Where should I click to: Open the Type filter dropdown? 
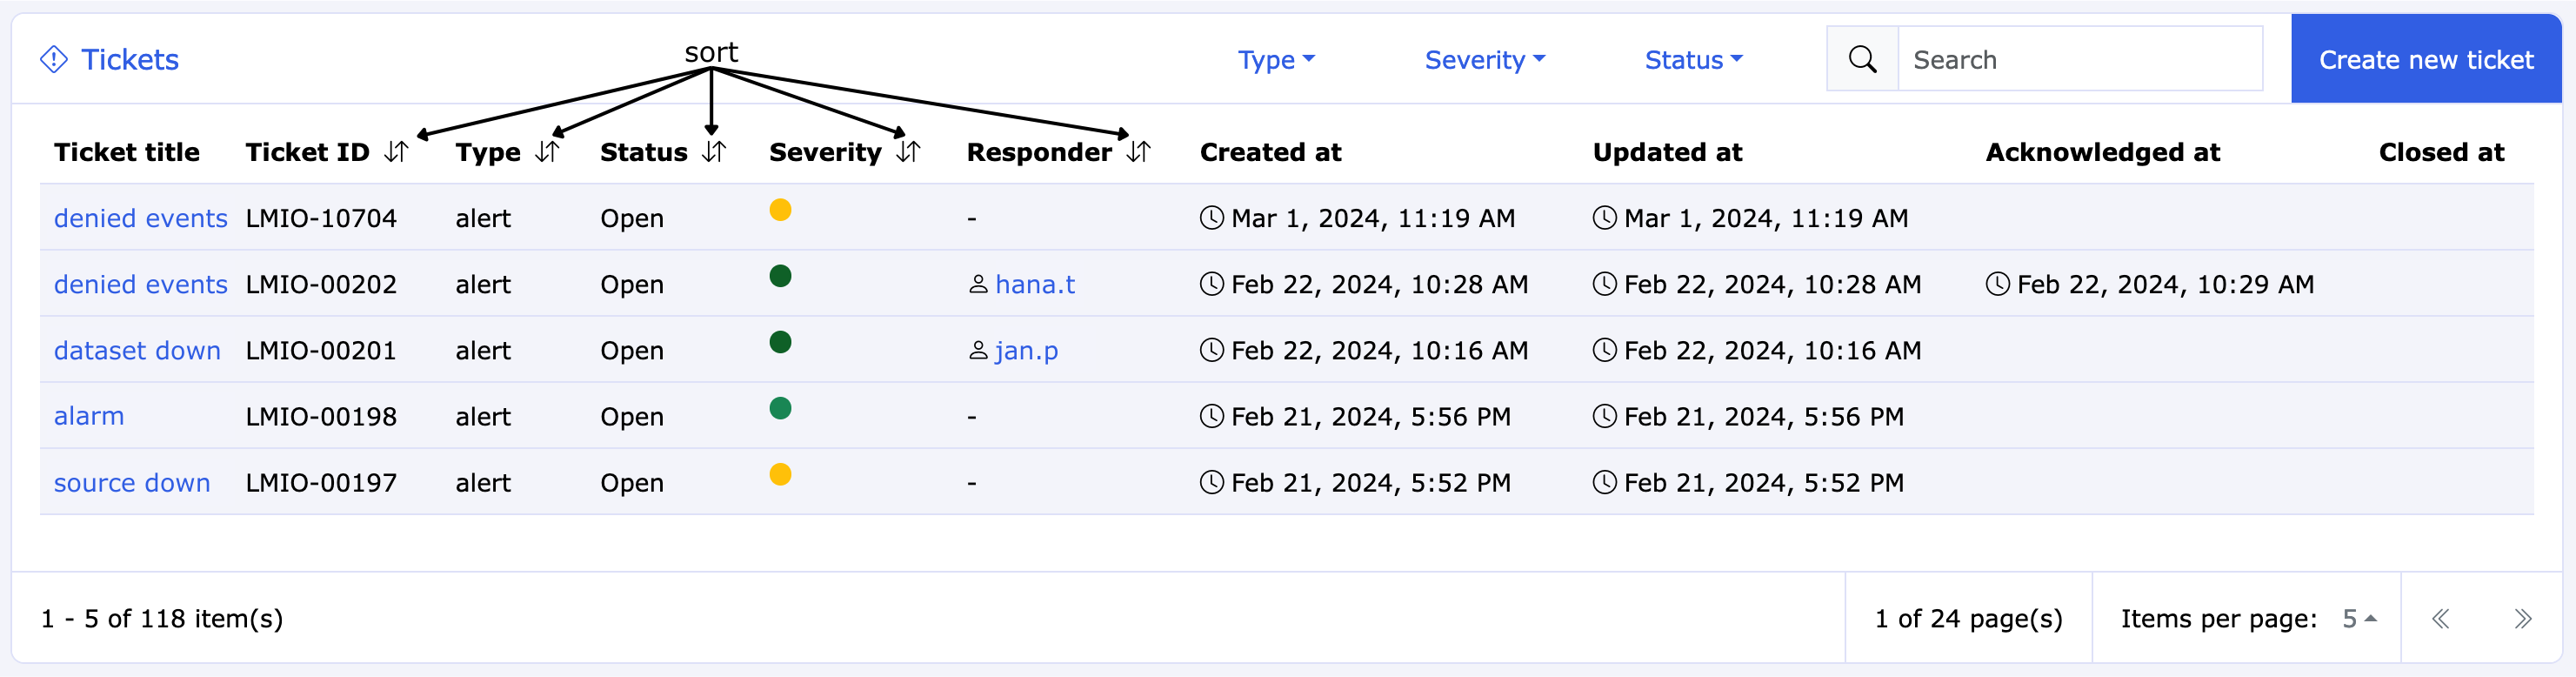(x=1276, y=60)
